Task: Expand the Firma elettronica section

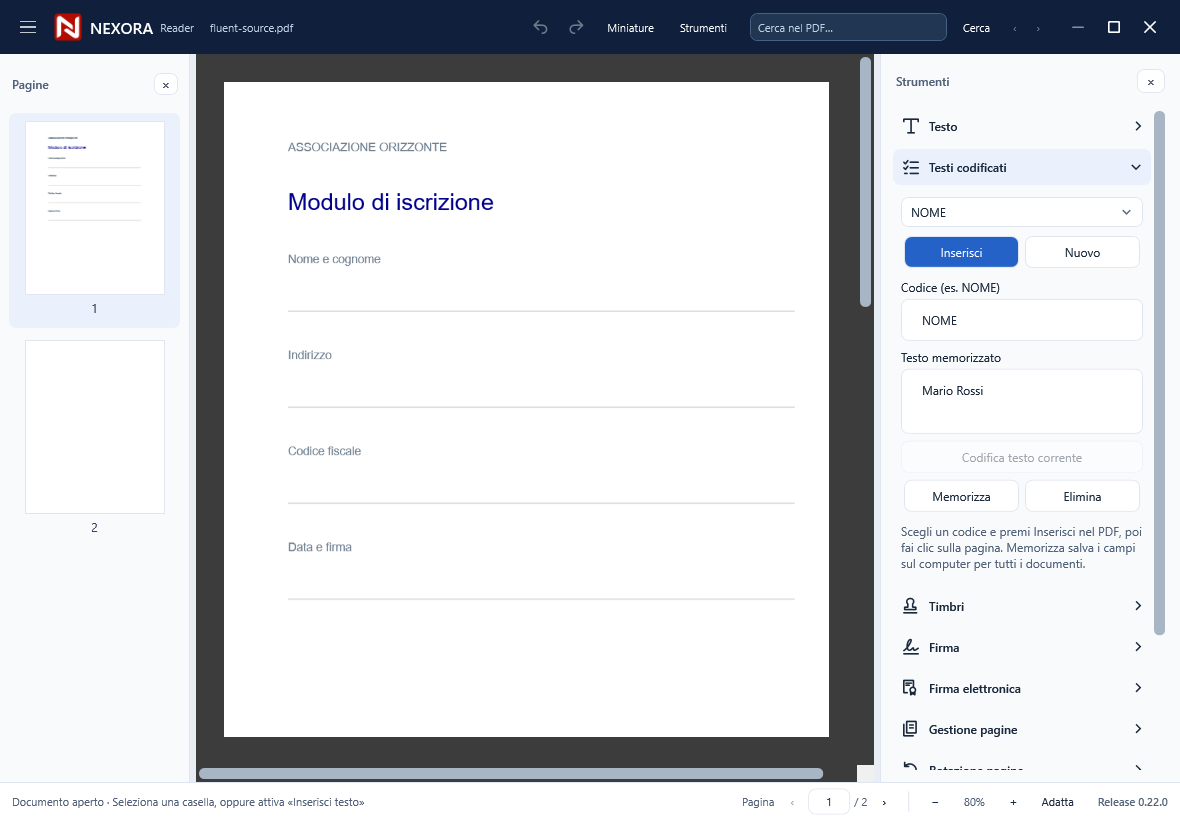Action: [1138, 688]
